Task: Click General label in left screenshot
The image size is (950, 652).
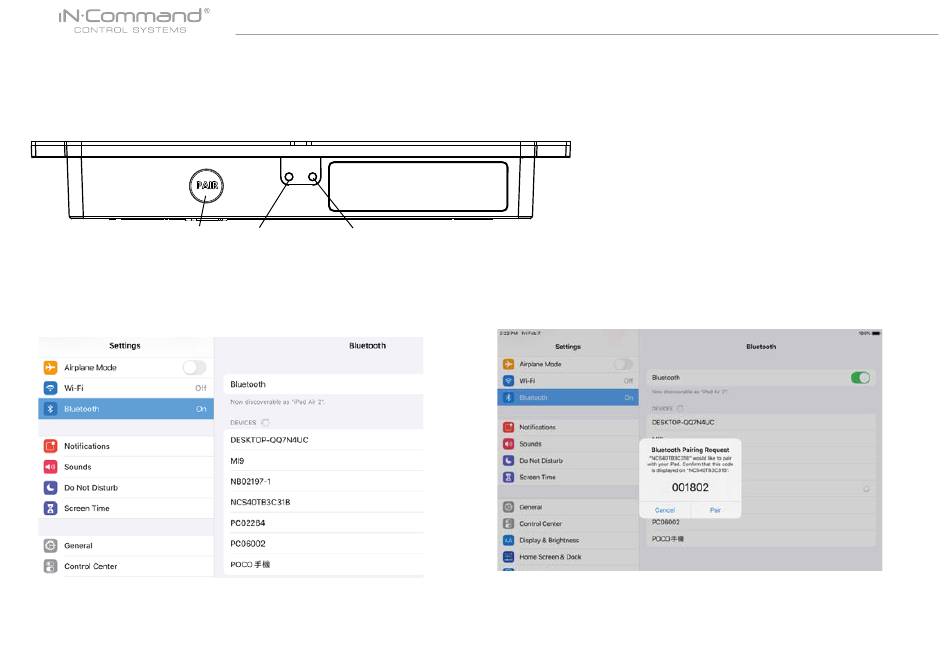Action: pos(78,545)
